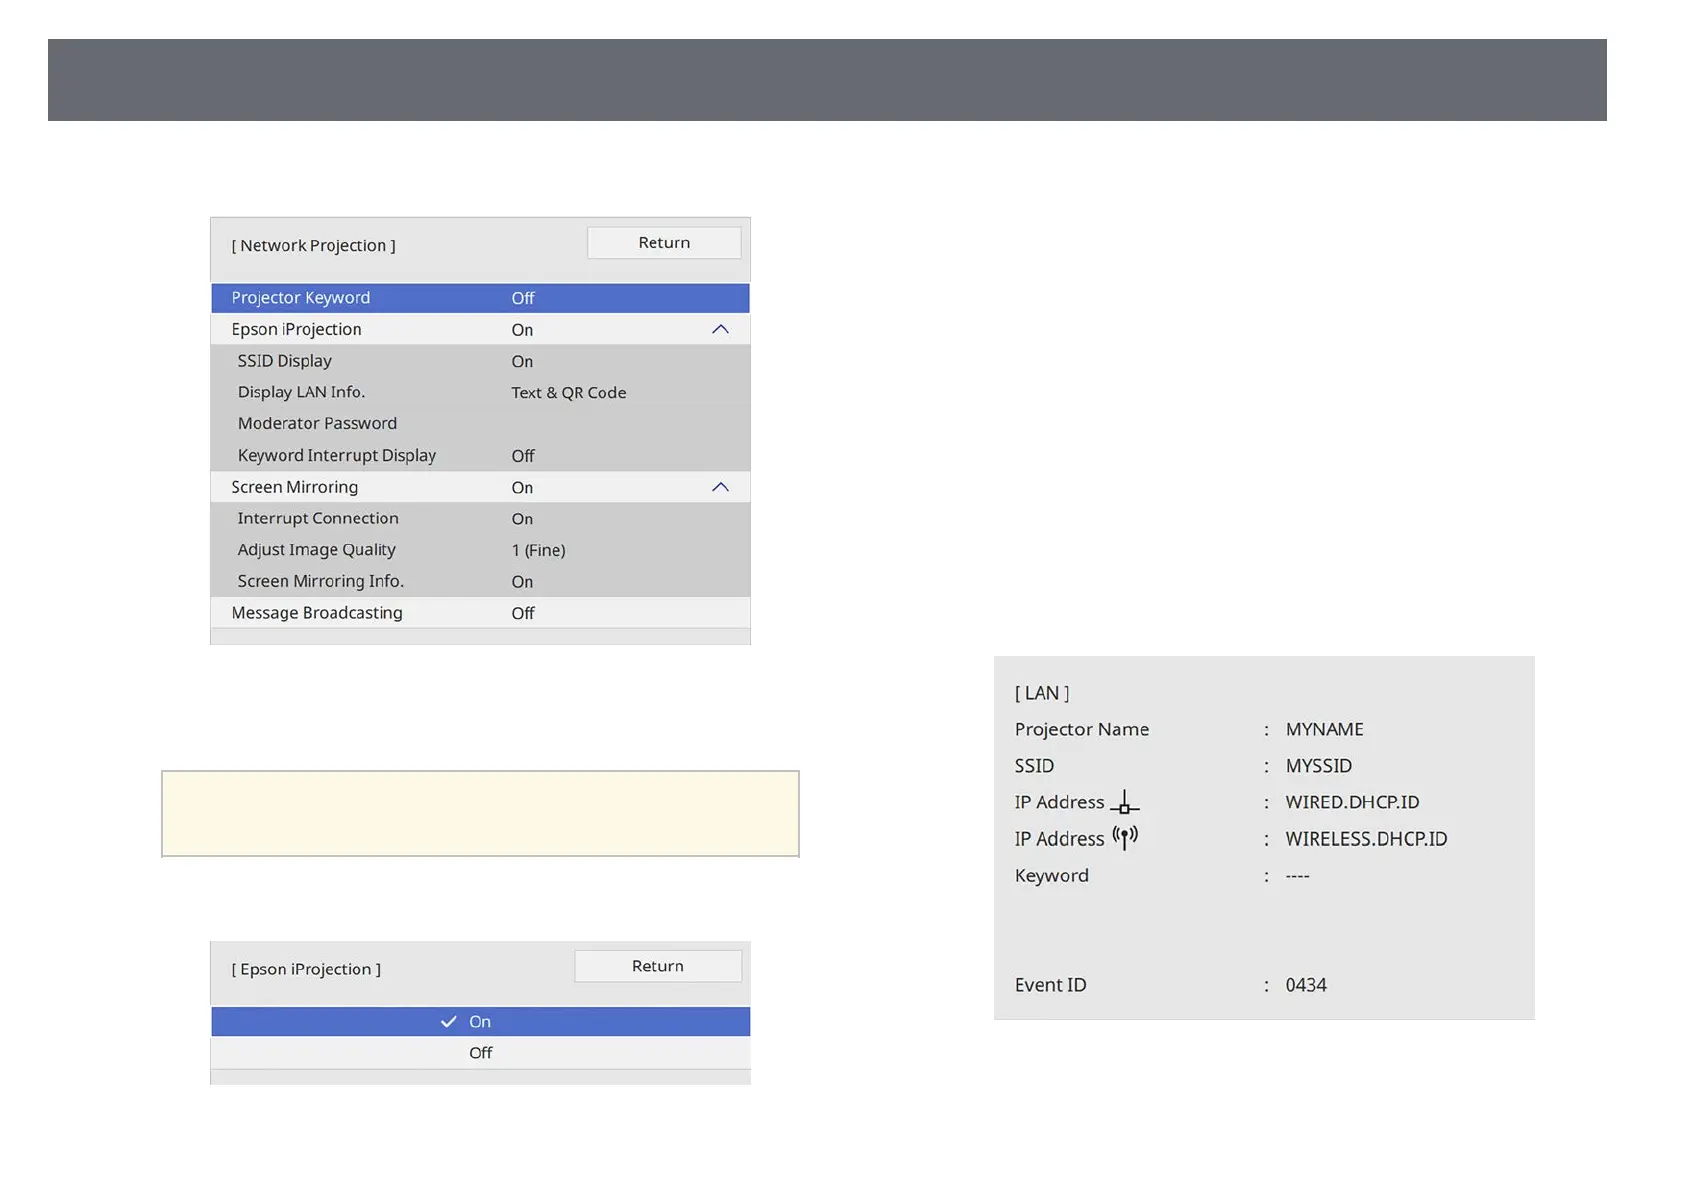Viewport: 1684px width, 1190px height.
Task: Select the On option for Epson iProjection
Action: (480, 1021)
